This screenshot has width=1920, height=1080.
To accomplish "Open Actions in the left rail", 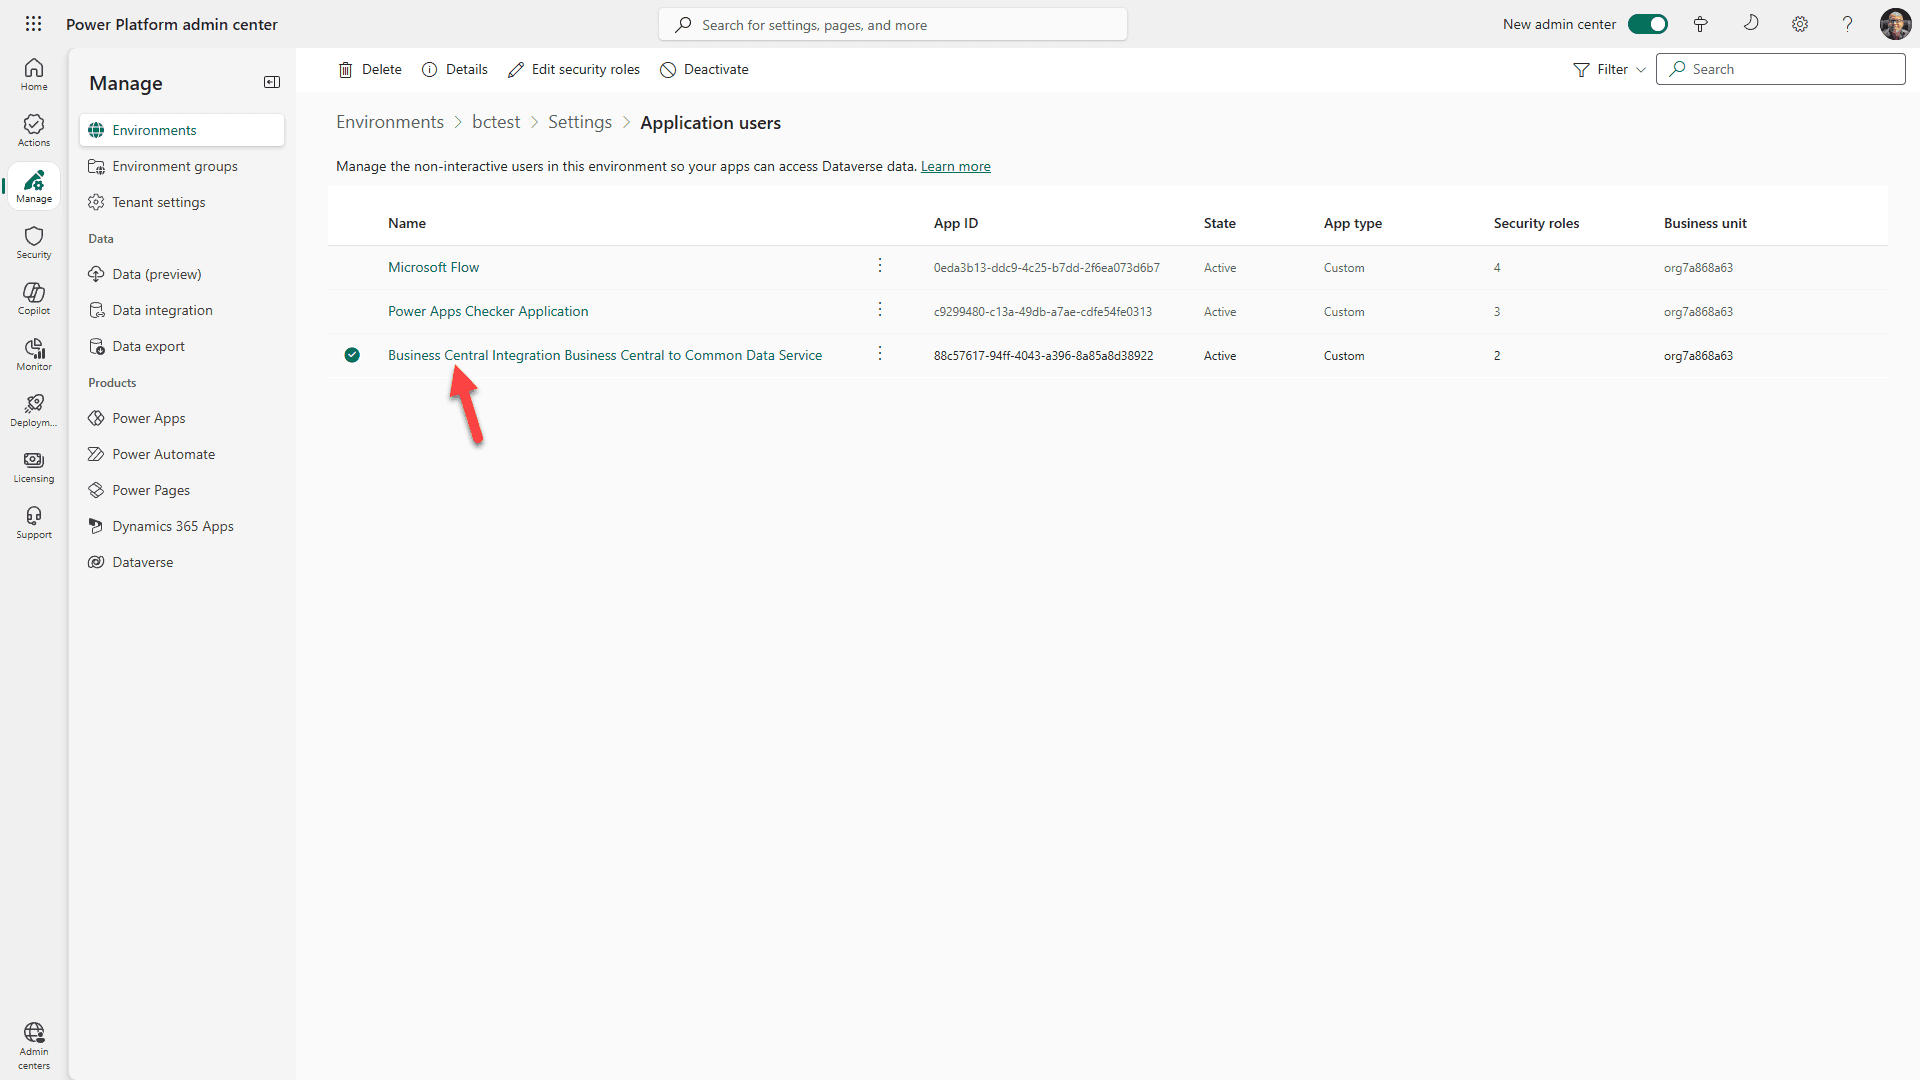I will pyautogui.click(x=34, y=130).
